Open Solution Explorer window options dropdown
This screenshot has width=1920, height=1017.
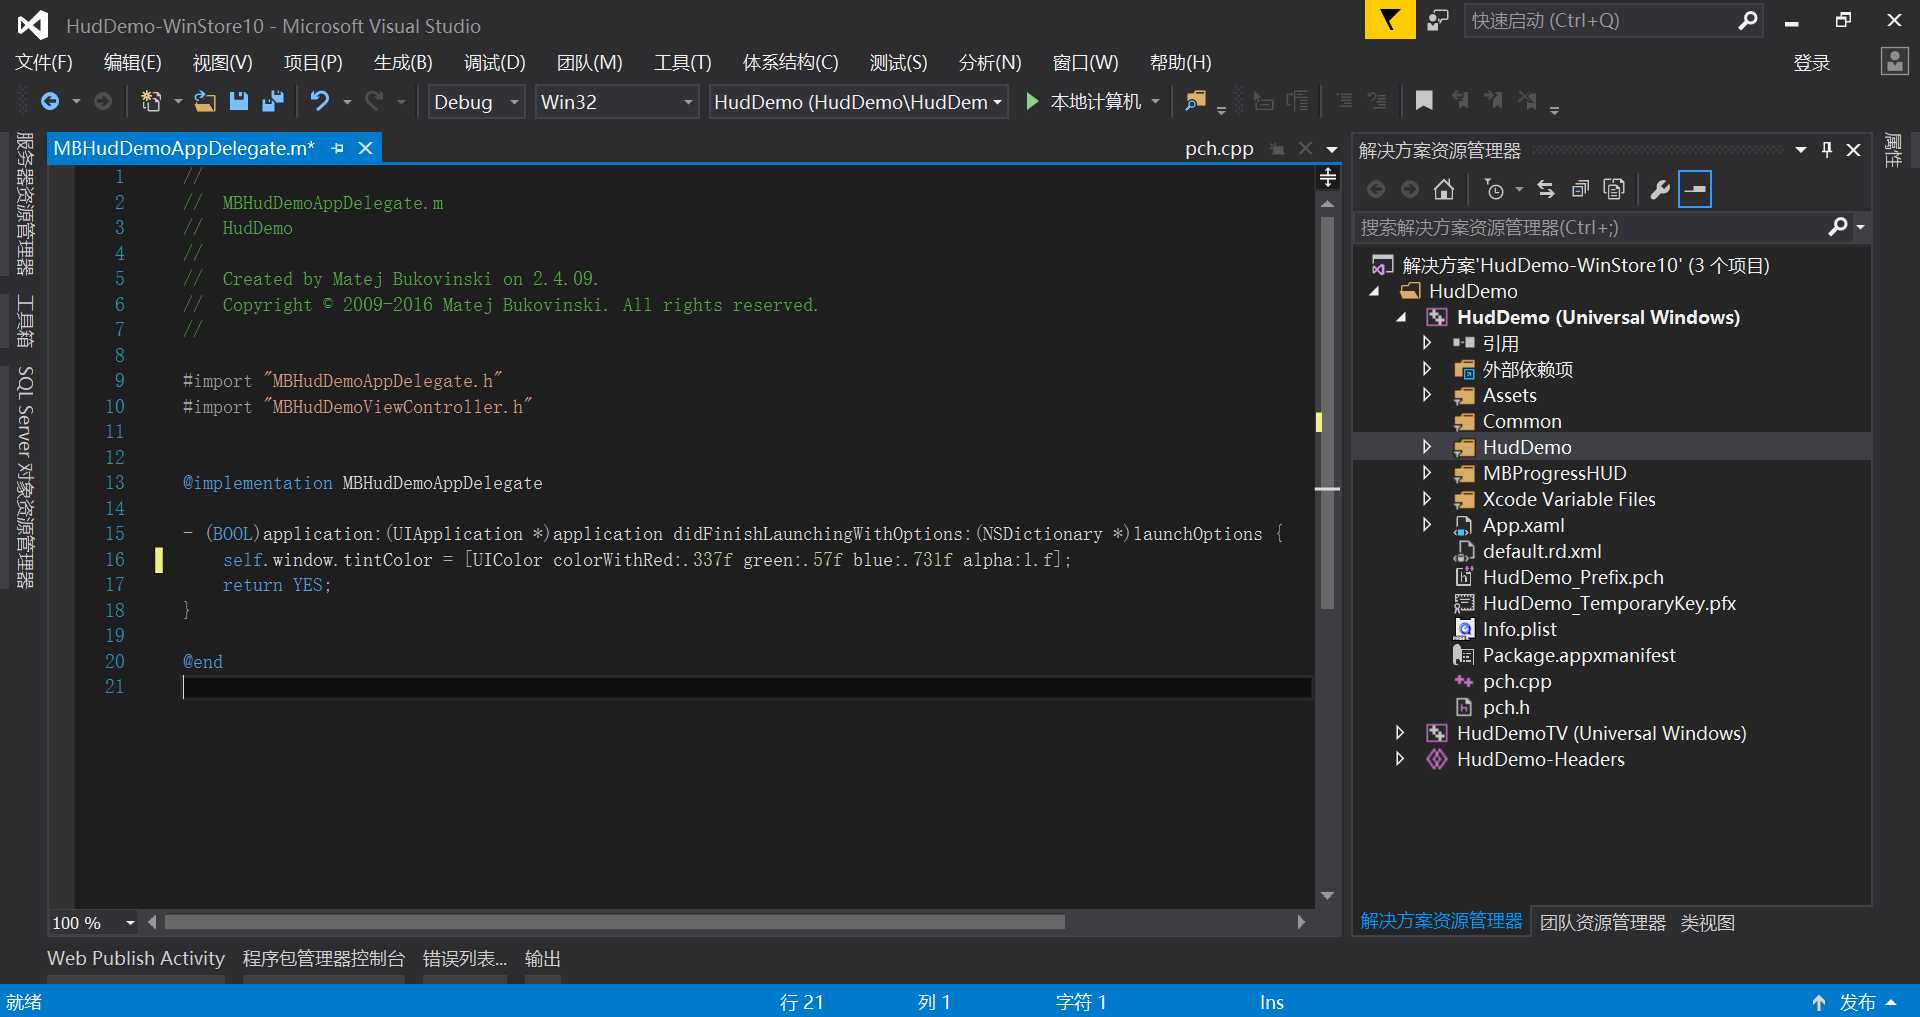(1801, 150)
